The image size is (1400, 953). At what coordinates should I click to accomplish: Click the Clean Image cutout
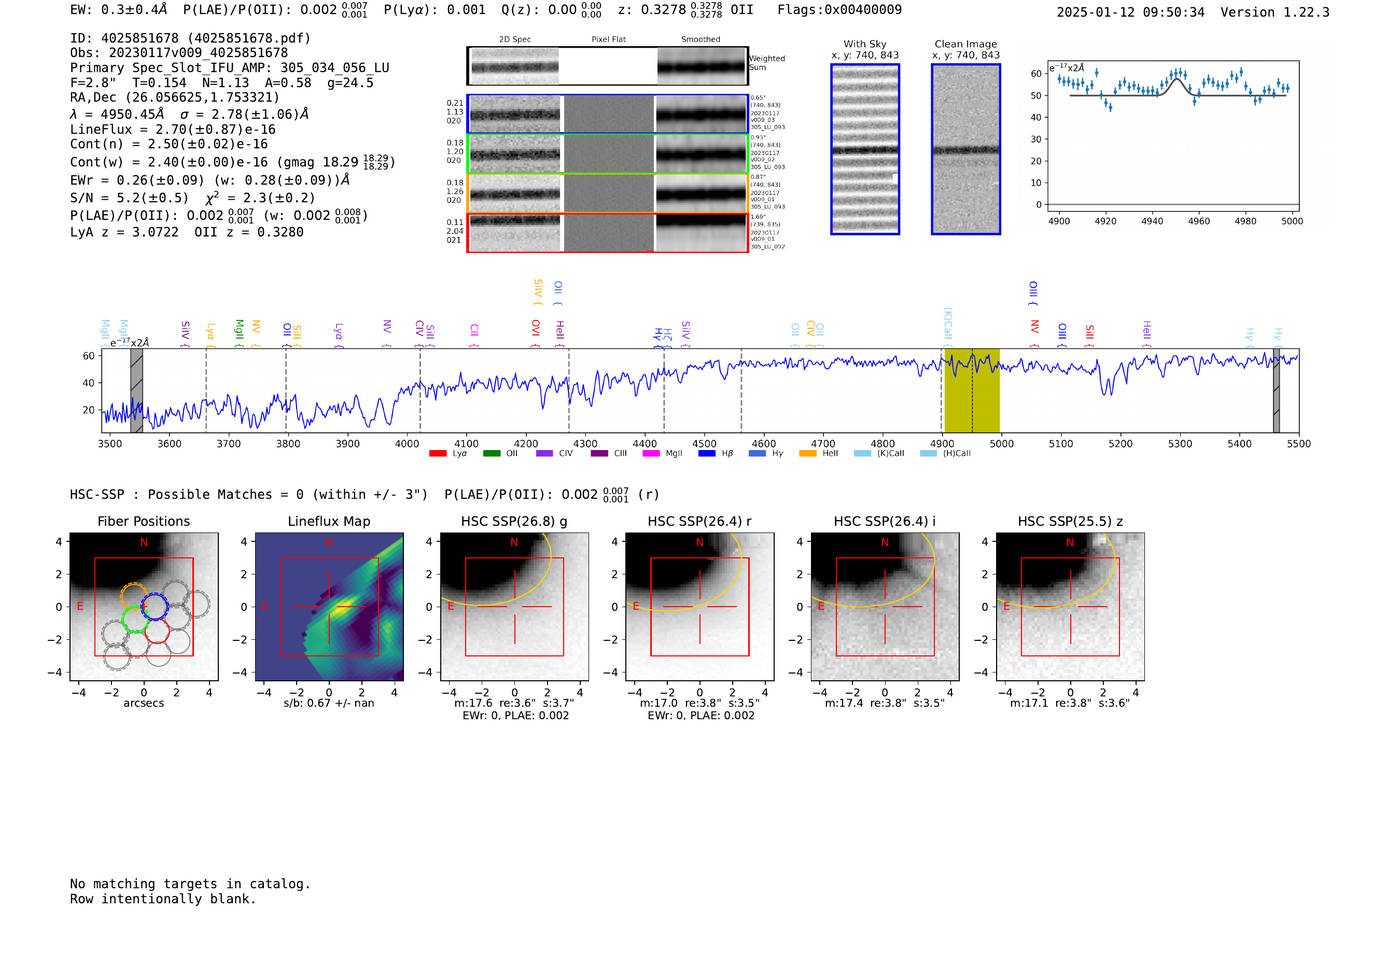(x=966, y=149)
